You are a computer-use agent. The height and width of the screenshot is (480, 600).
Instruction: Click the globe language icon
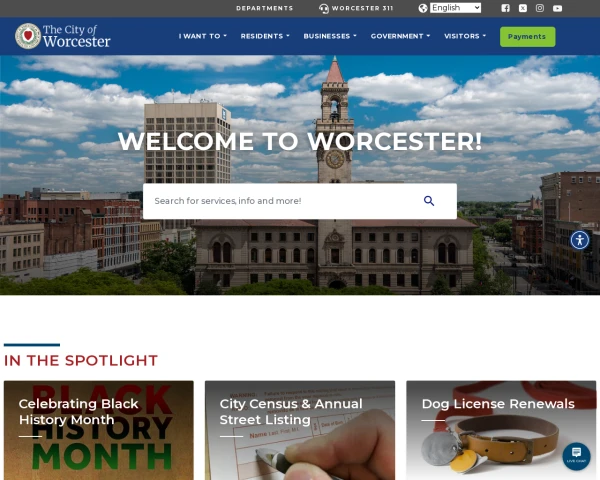click(423, 8)
